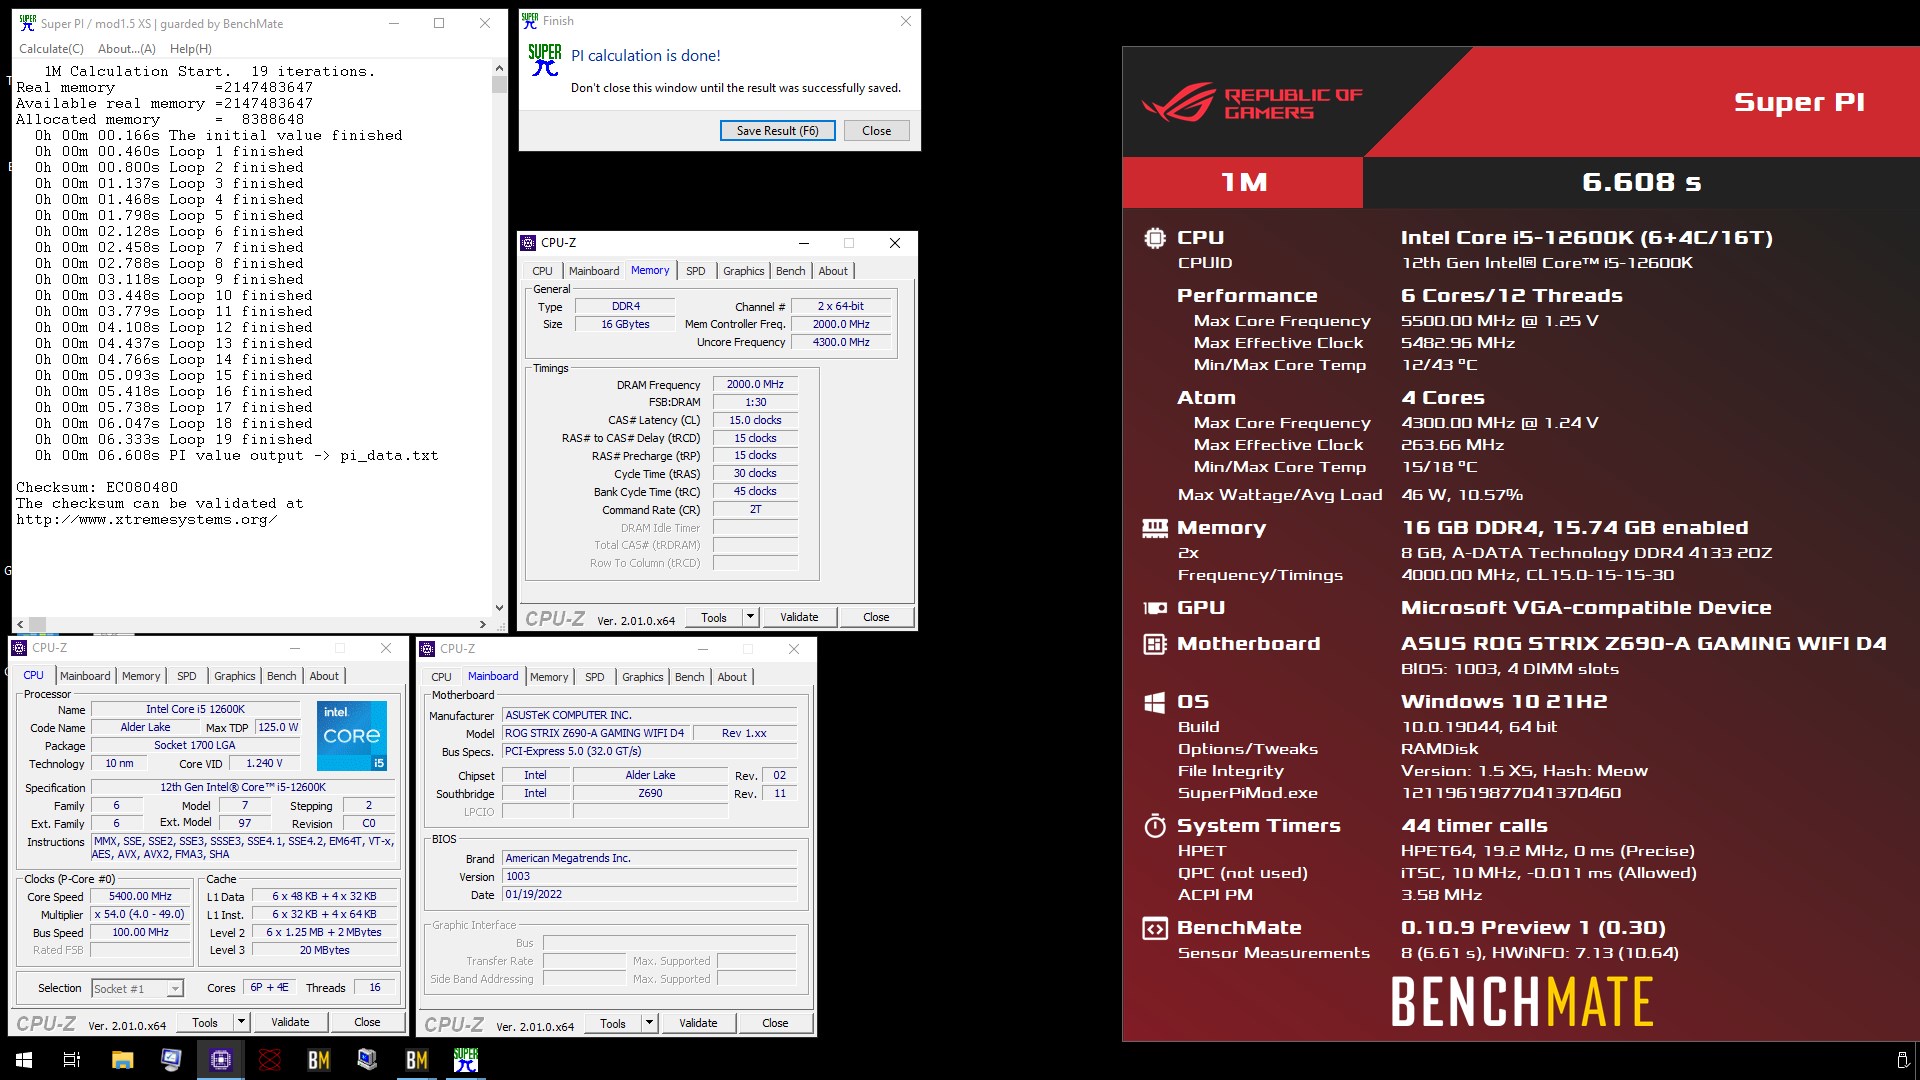Switch to Bench tab in CPU-Z CPU window
Viewport: 1920px width, 1080px height.
(282, 676)
